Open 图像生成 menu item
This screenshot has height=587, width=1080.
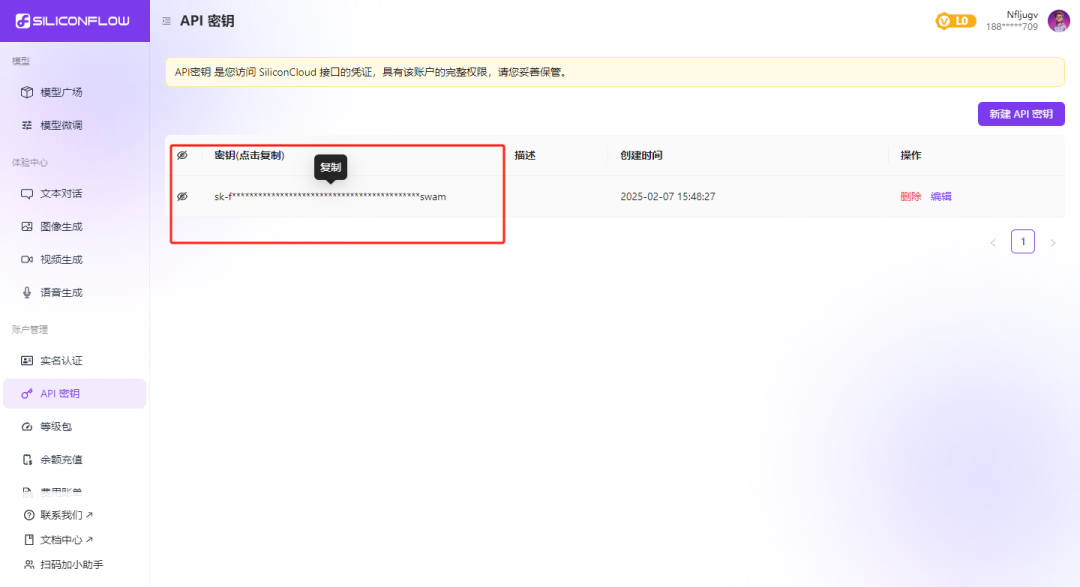click(74, 227)
